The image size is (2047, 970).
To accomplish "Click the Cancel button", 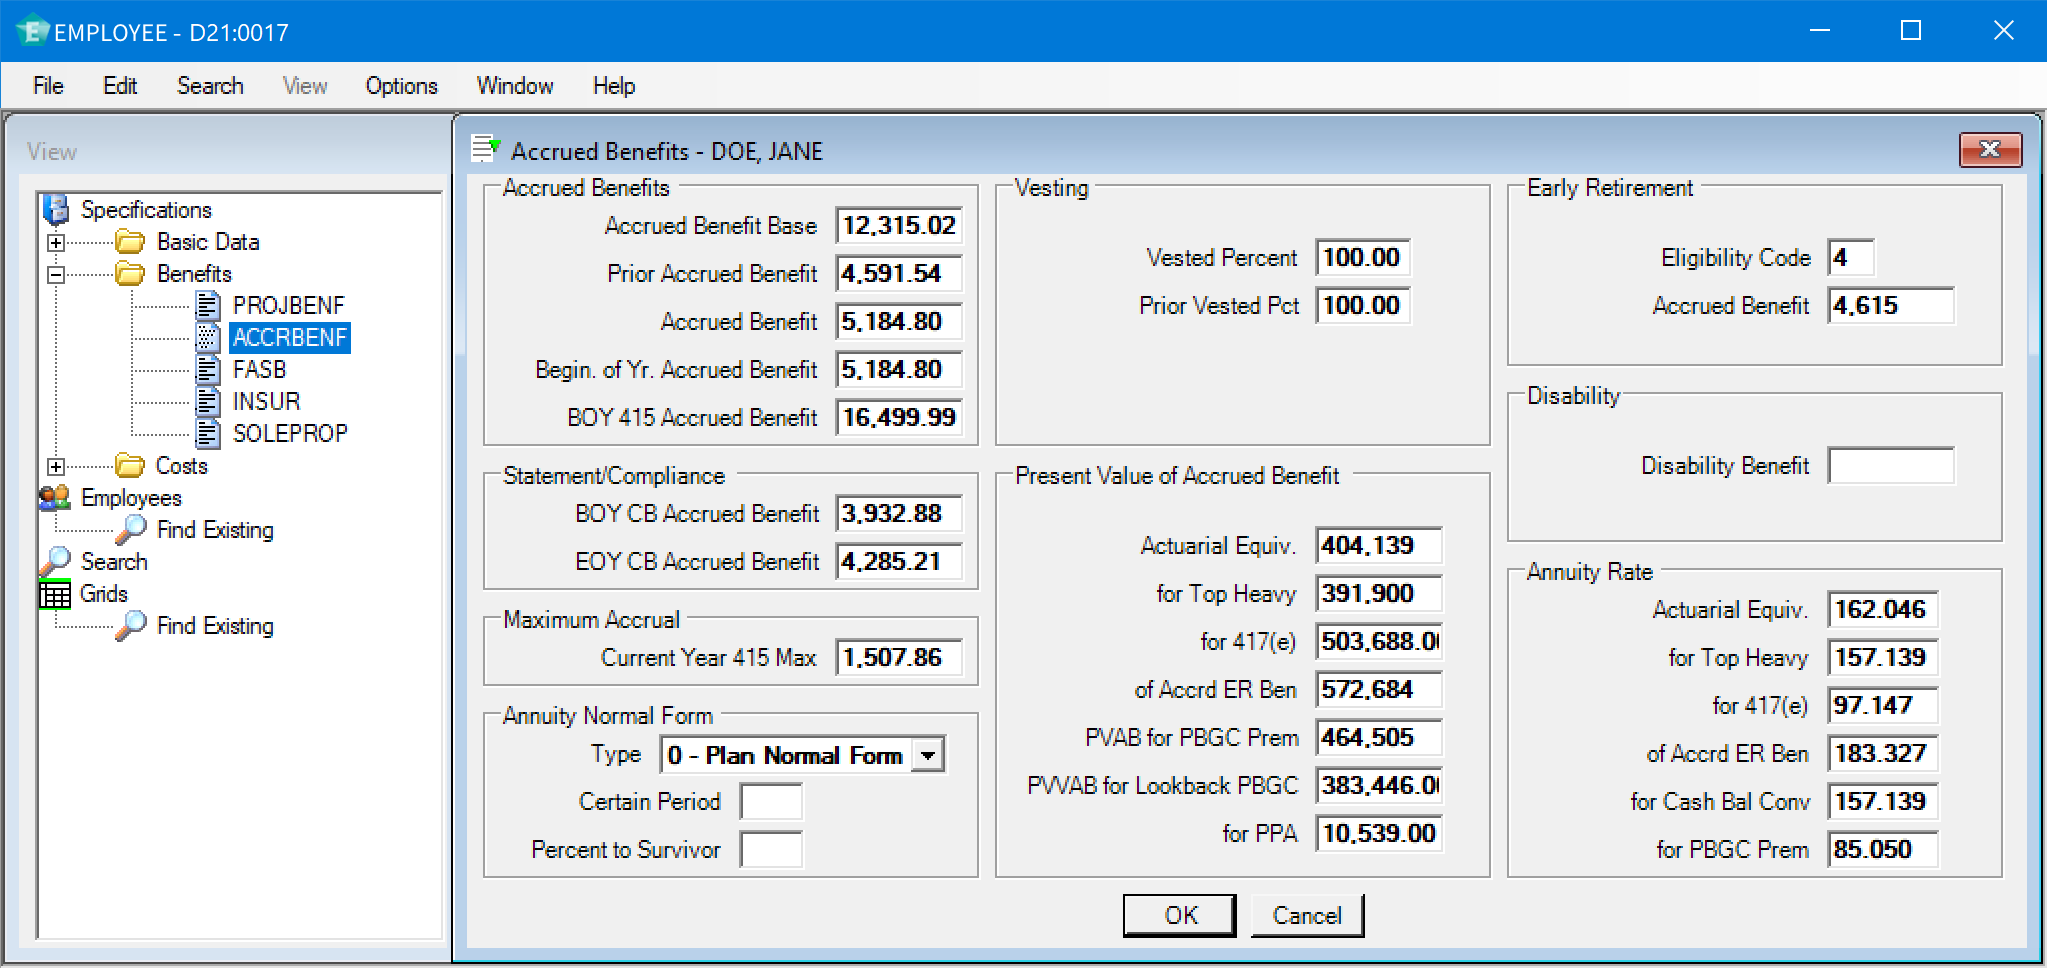I will (1307, 915).
